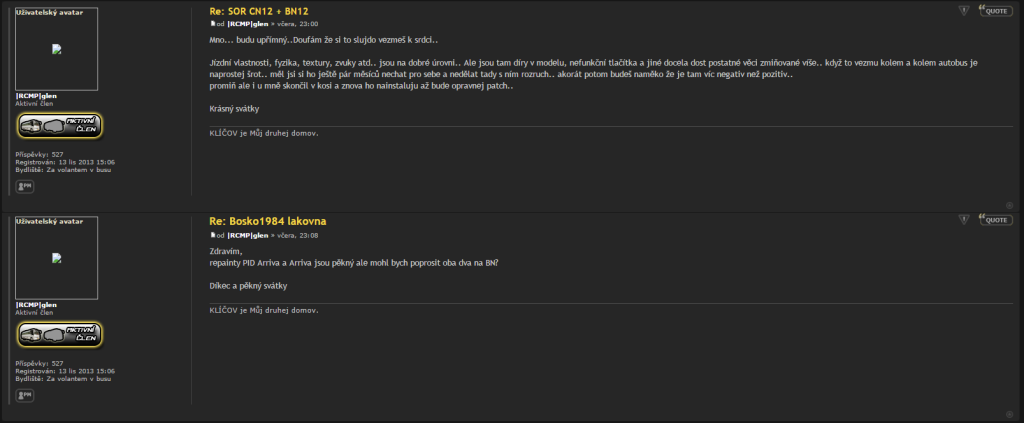Viewport: 1024px width, 423px height.
Task: Quote the Bosko1984 lakovna post
Action: tap(994, 219)
